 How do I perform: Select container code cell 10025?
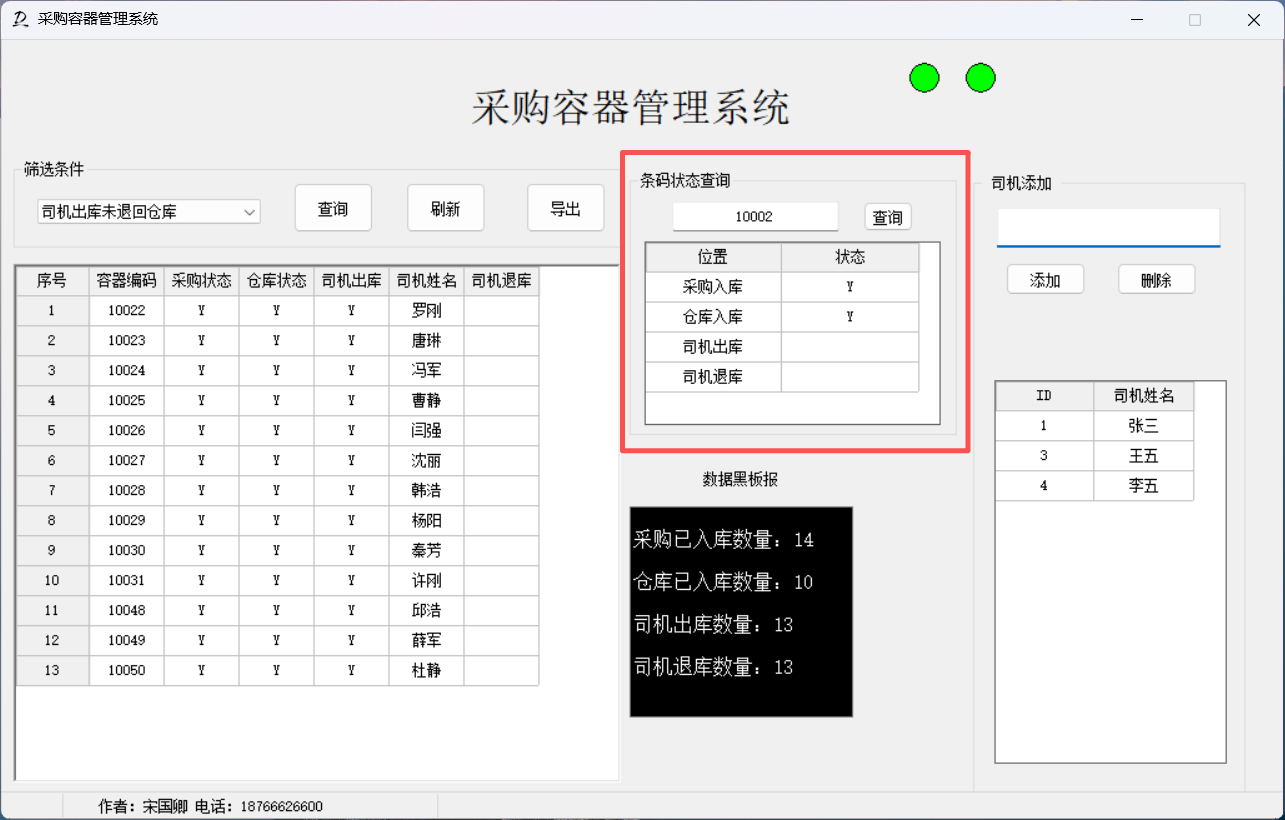(x=127, y=401)
